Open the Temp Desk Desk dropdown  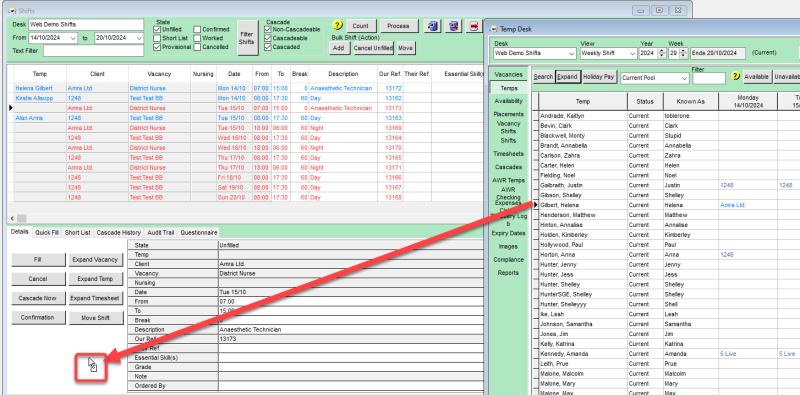coord(571,53)
